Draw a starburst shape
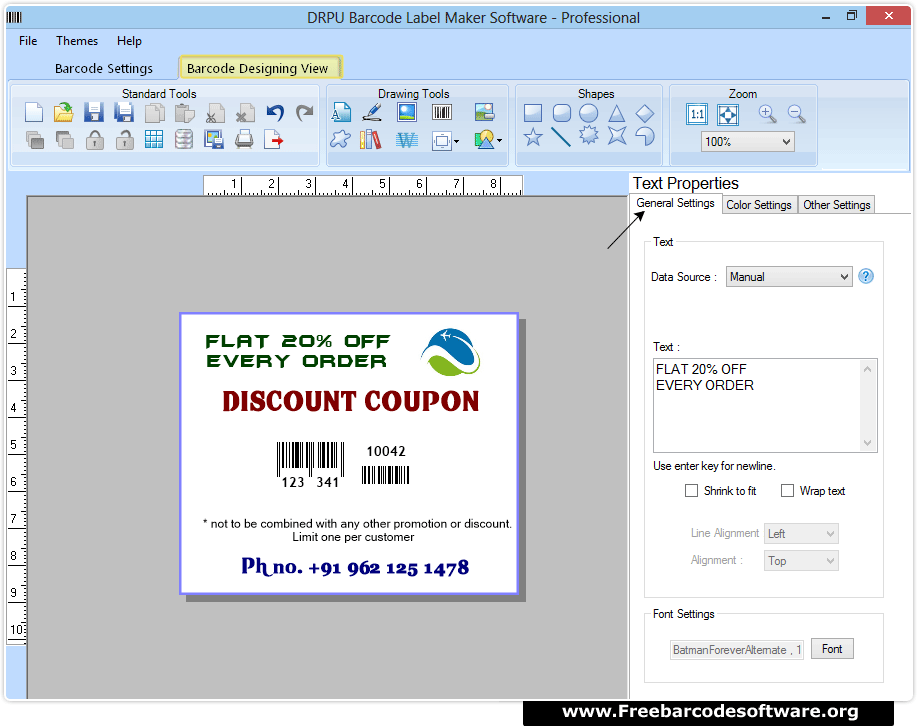Viewport: 917px width, 726px height. point(589,136)
